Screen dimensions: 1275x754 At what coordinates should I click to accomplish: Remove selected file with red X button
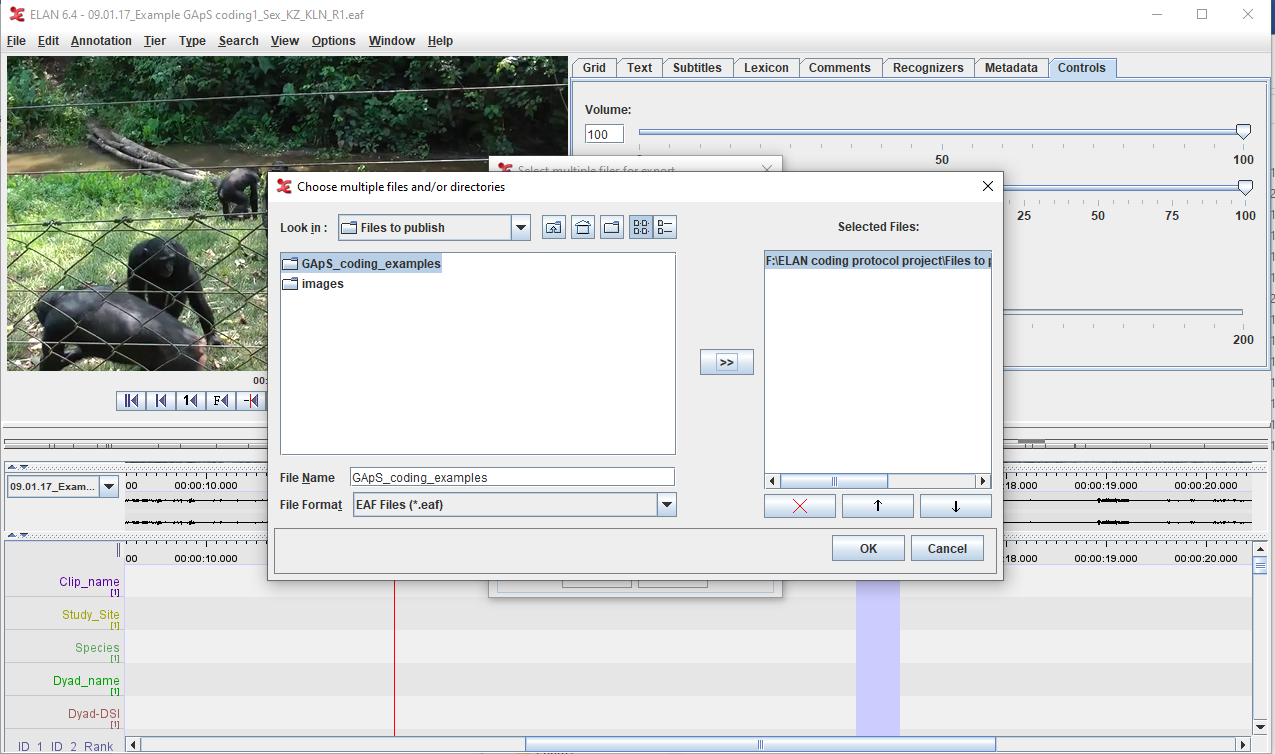coord(799,506)
